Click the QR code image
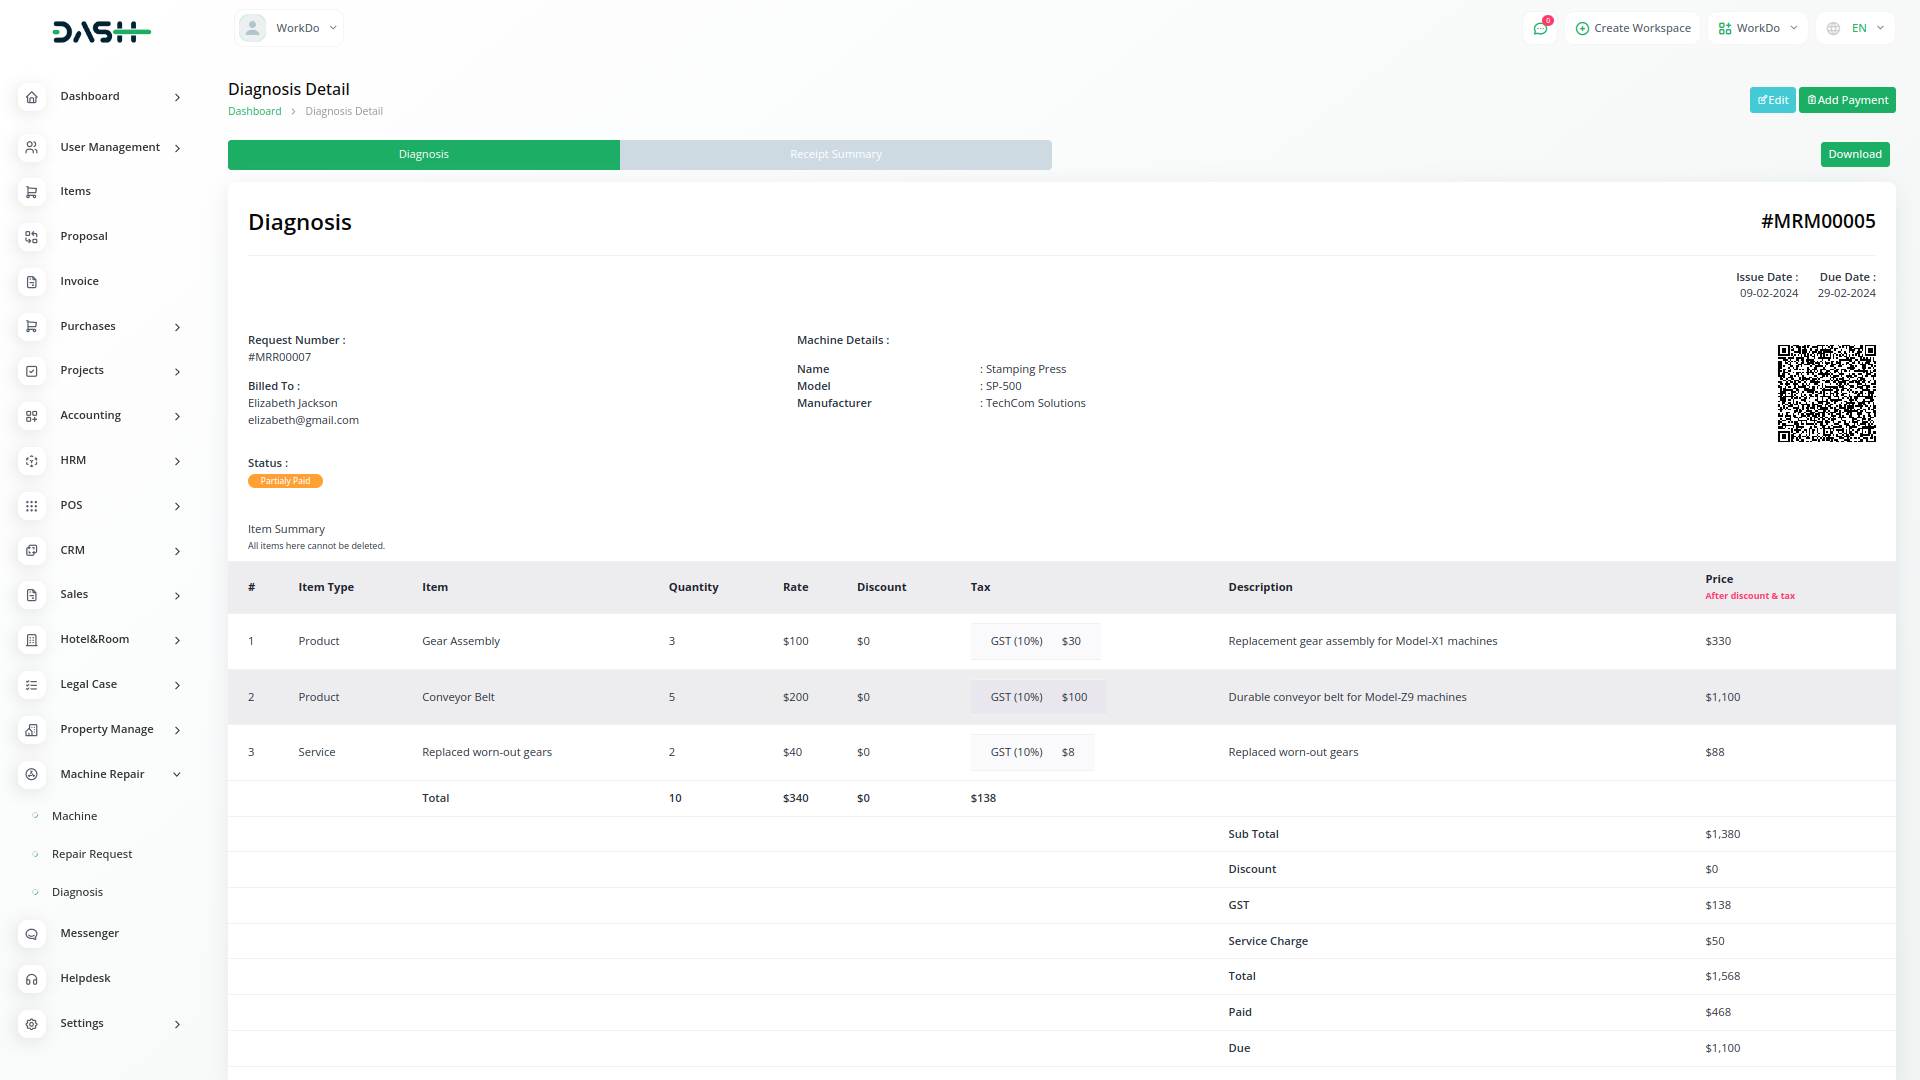The height and width of the screenshot is (1080, 1920). click(1826, 393)
